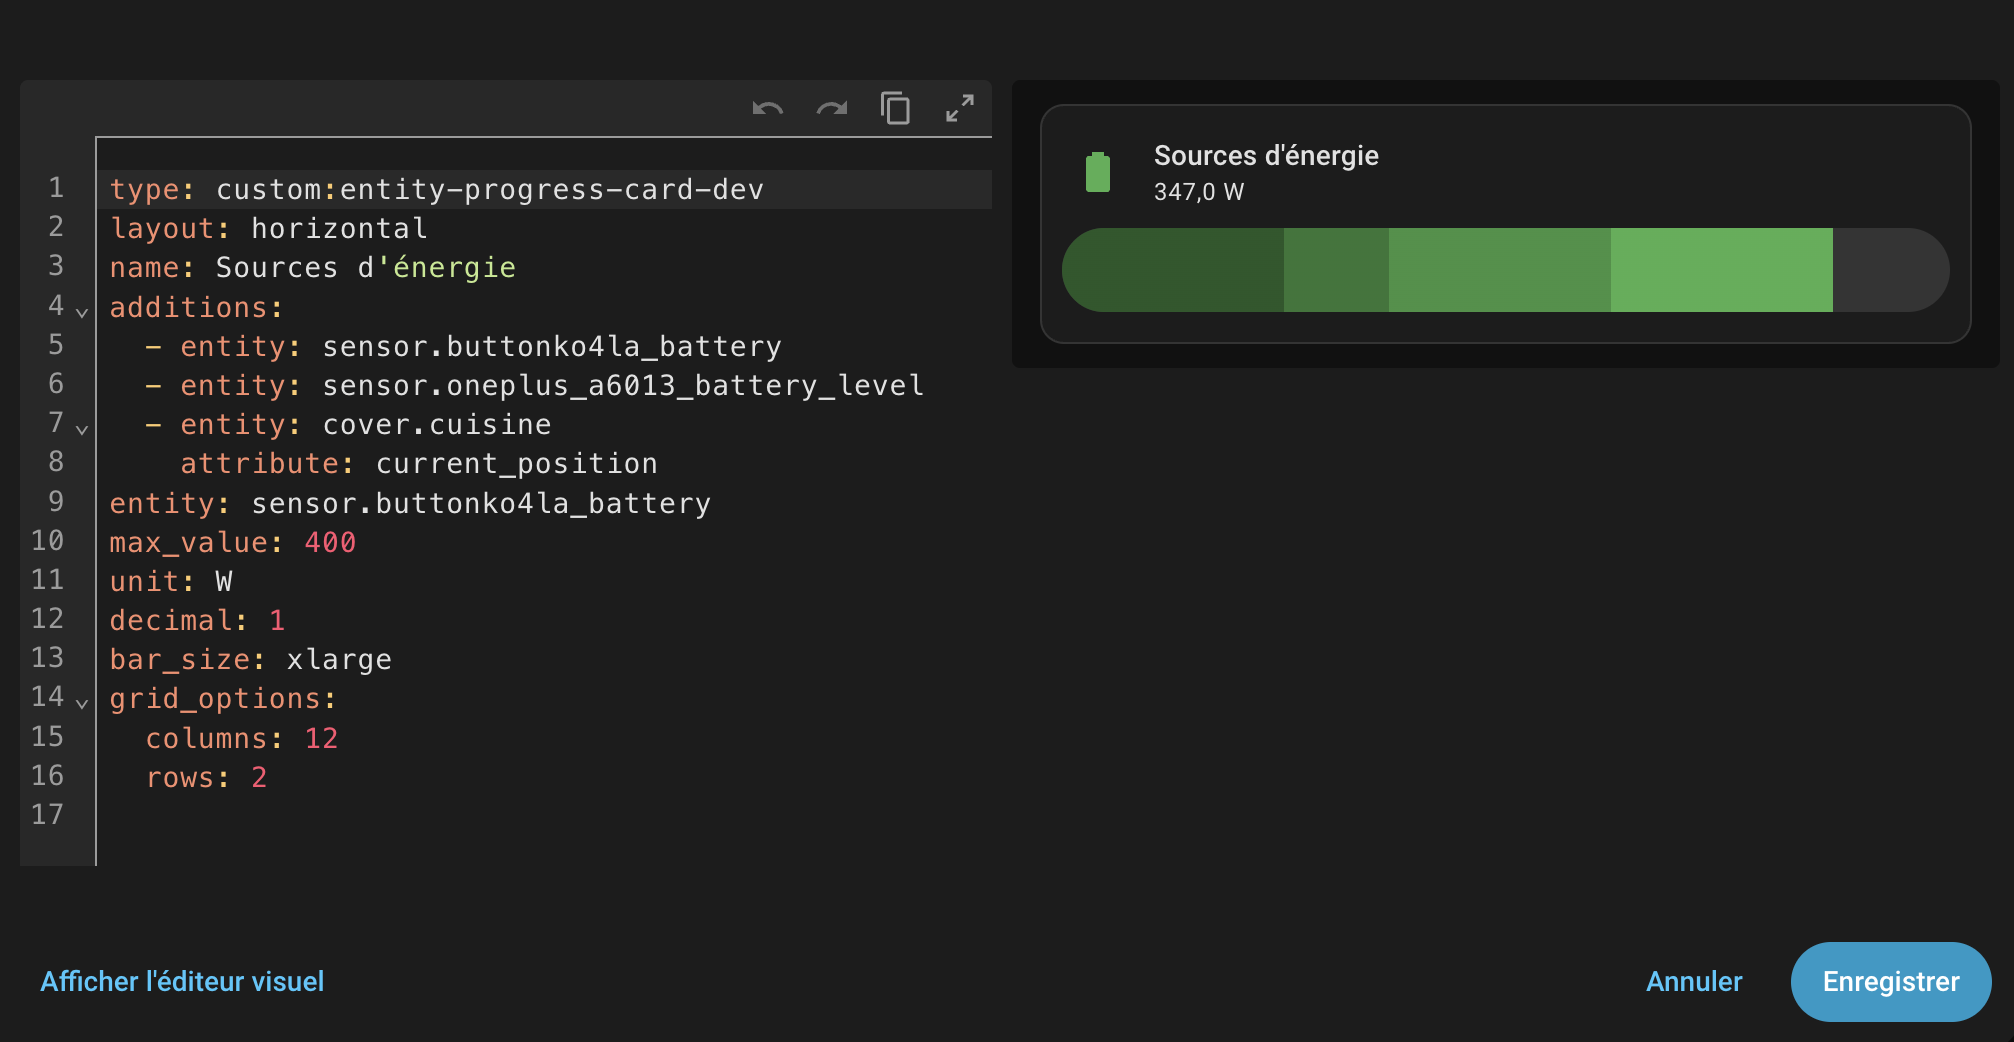The image size is (2014, 1042).
Task: Click the redo arrow icon
Action: pos(831,108)
